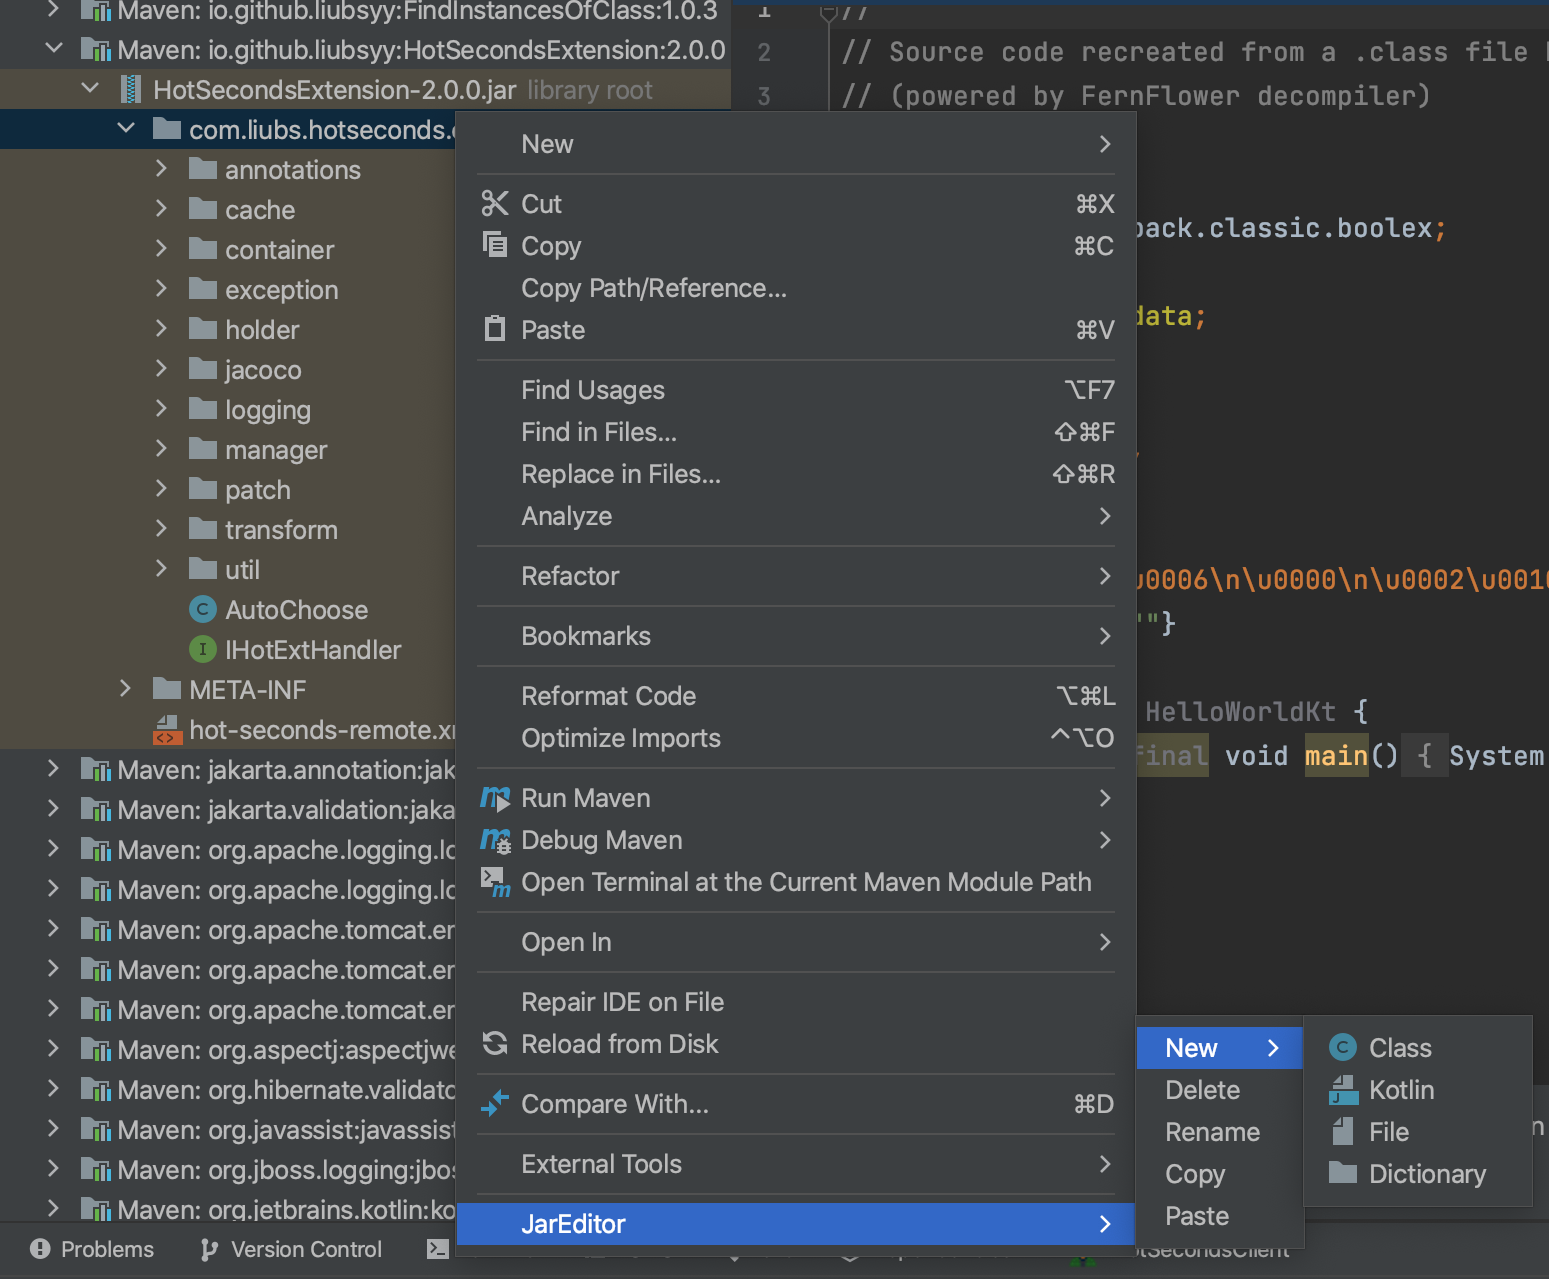Select the AutoChoose class in tree
The width and height of the screenshot is (1549, 1279).
(x=296, y=610)
